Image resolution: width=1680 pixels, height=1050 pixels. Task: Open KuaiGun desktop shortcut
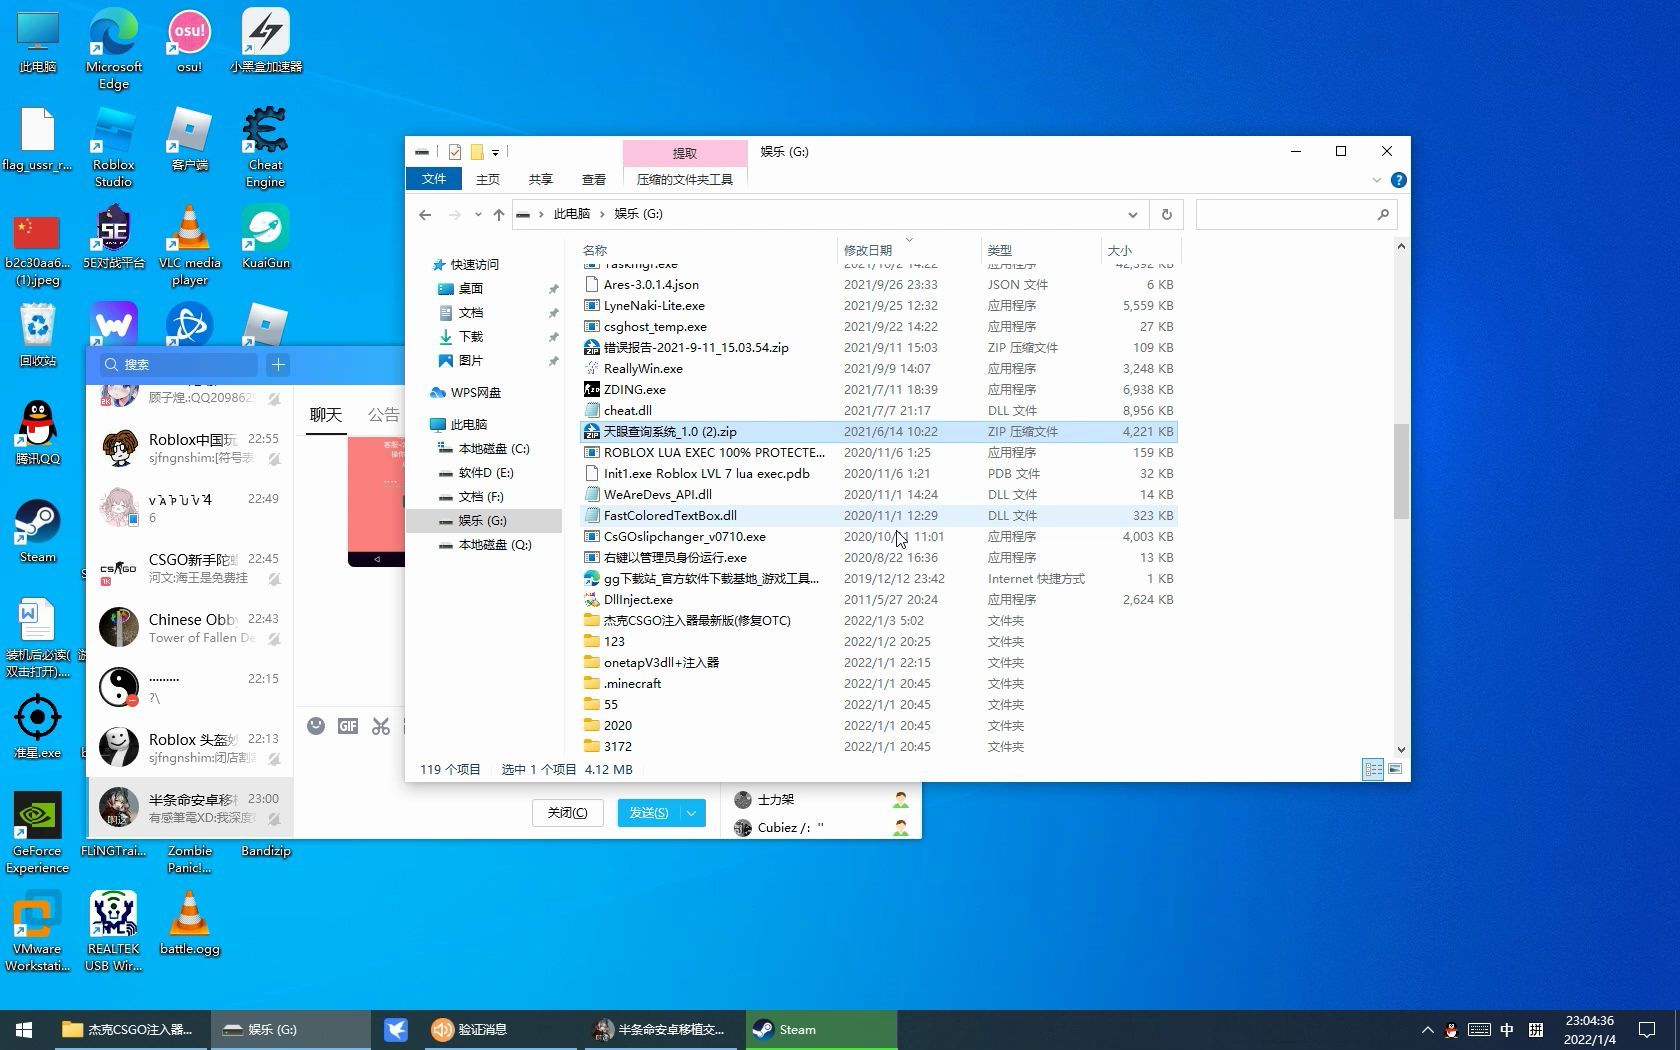(265, 237)
